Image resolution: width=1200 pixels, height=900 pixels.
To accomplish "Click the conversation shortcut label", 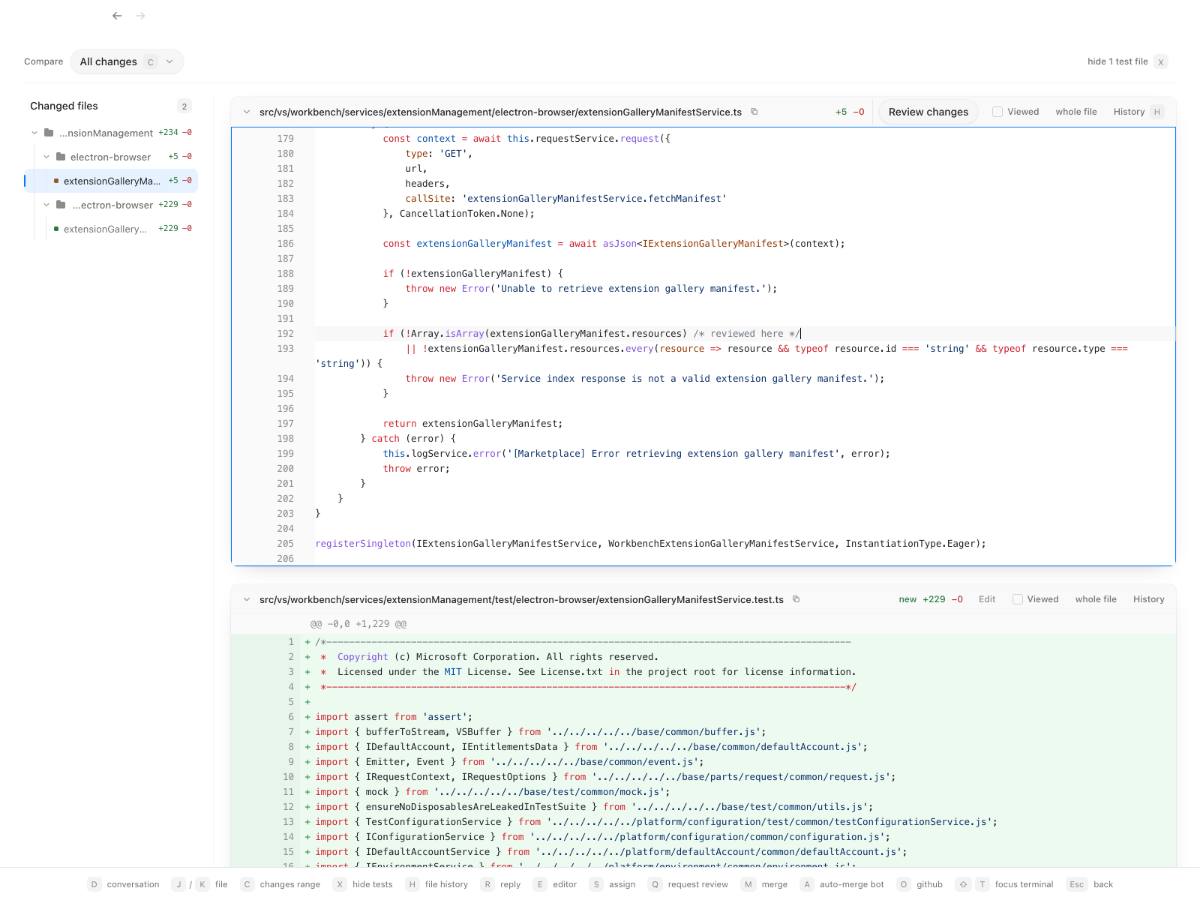I will (133, 884).
